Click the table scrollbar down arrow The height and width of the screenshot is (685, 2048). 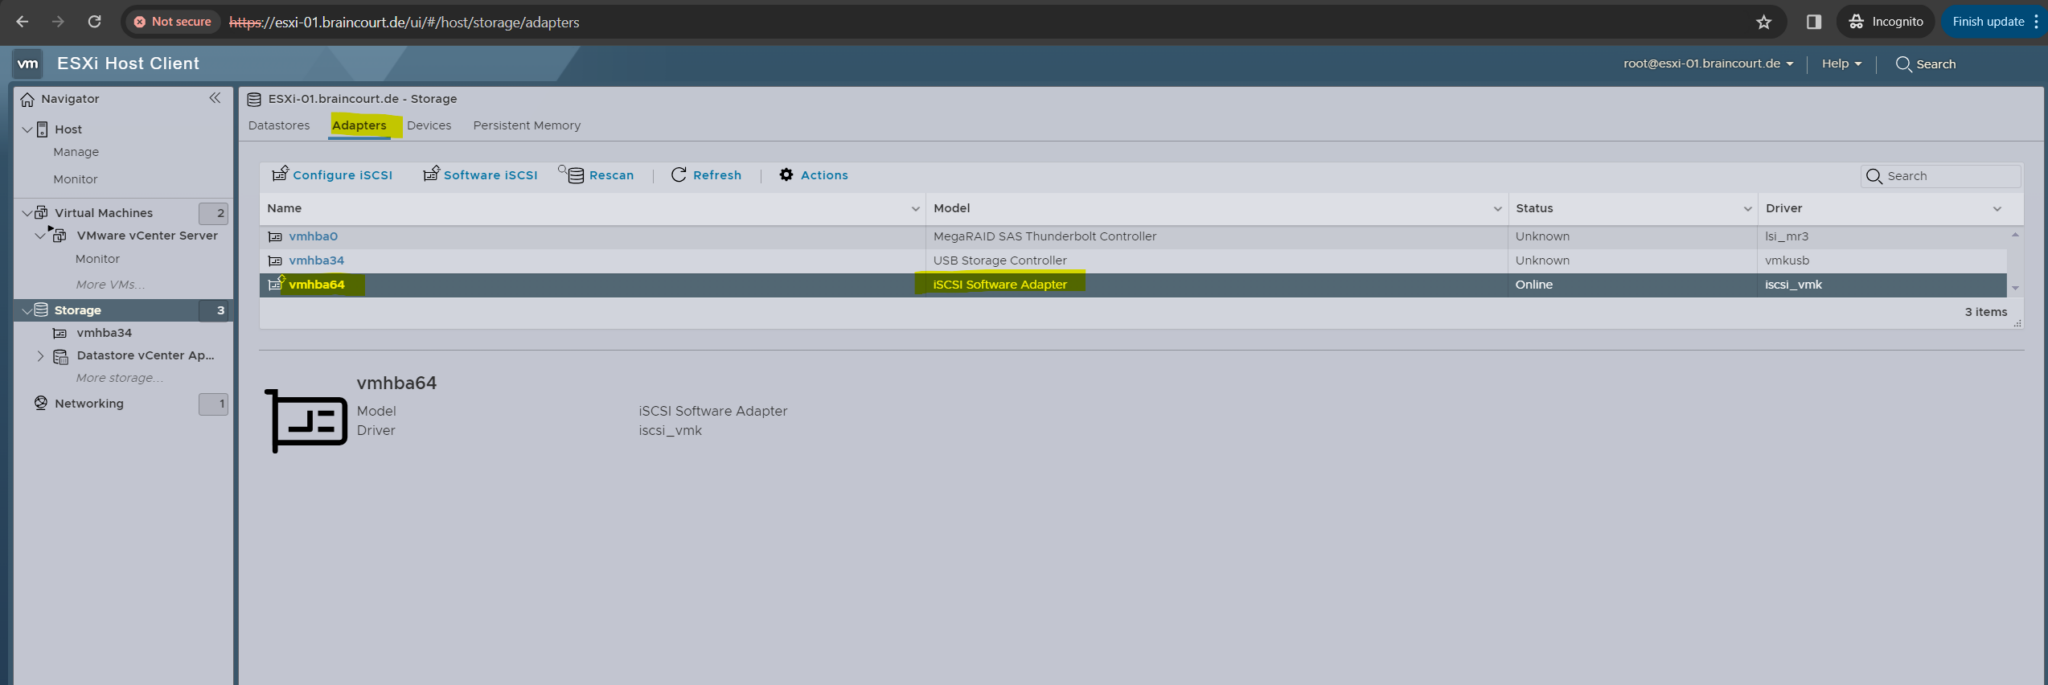[x=2015, y=288]
